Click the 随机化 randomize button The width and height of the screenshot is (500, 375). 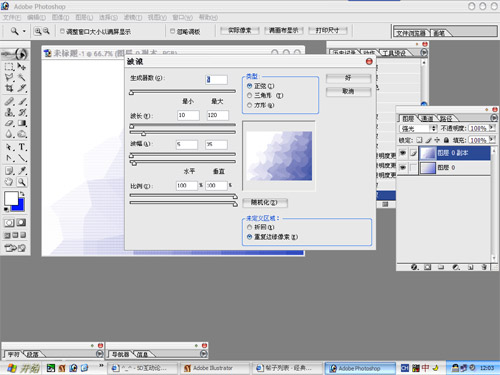(x=265, y=202)
